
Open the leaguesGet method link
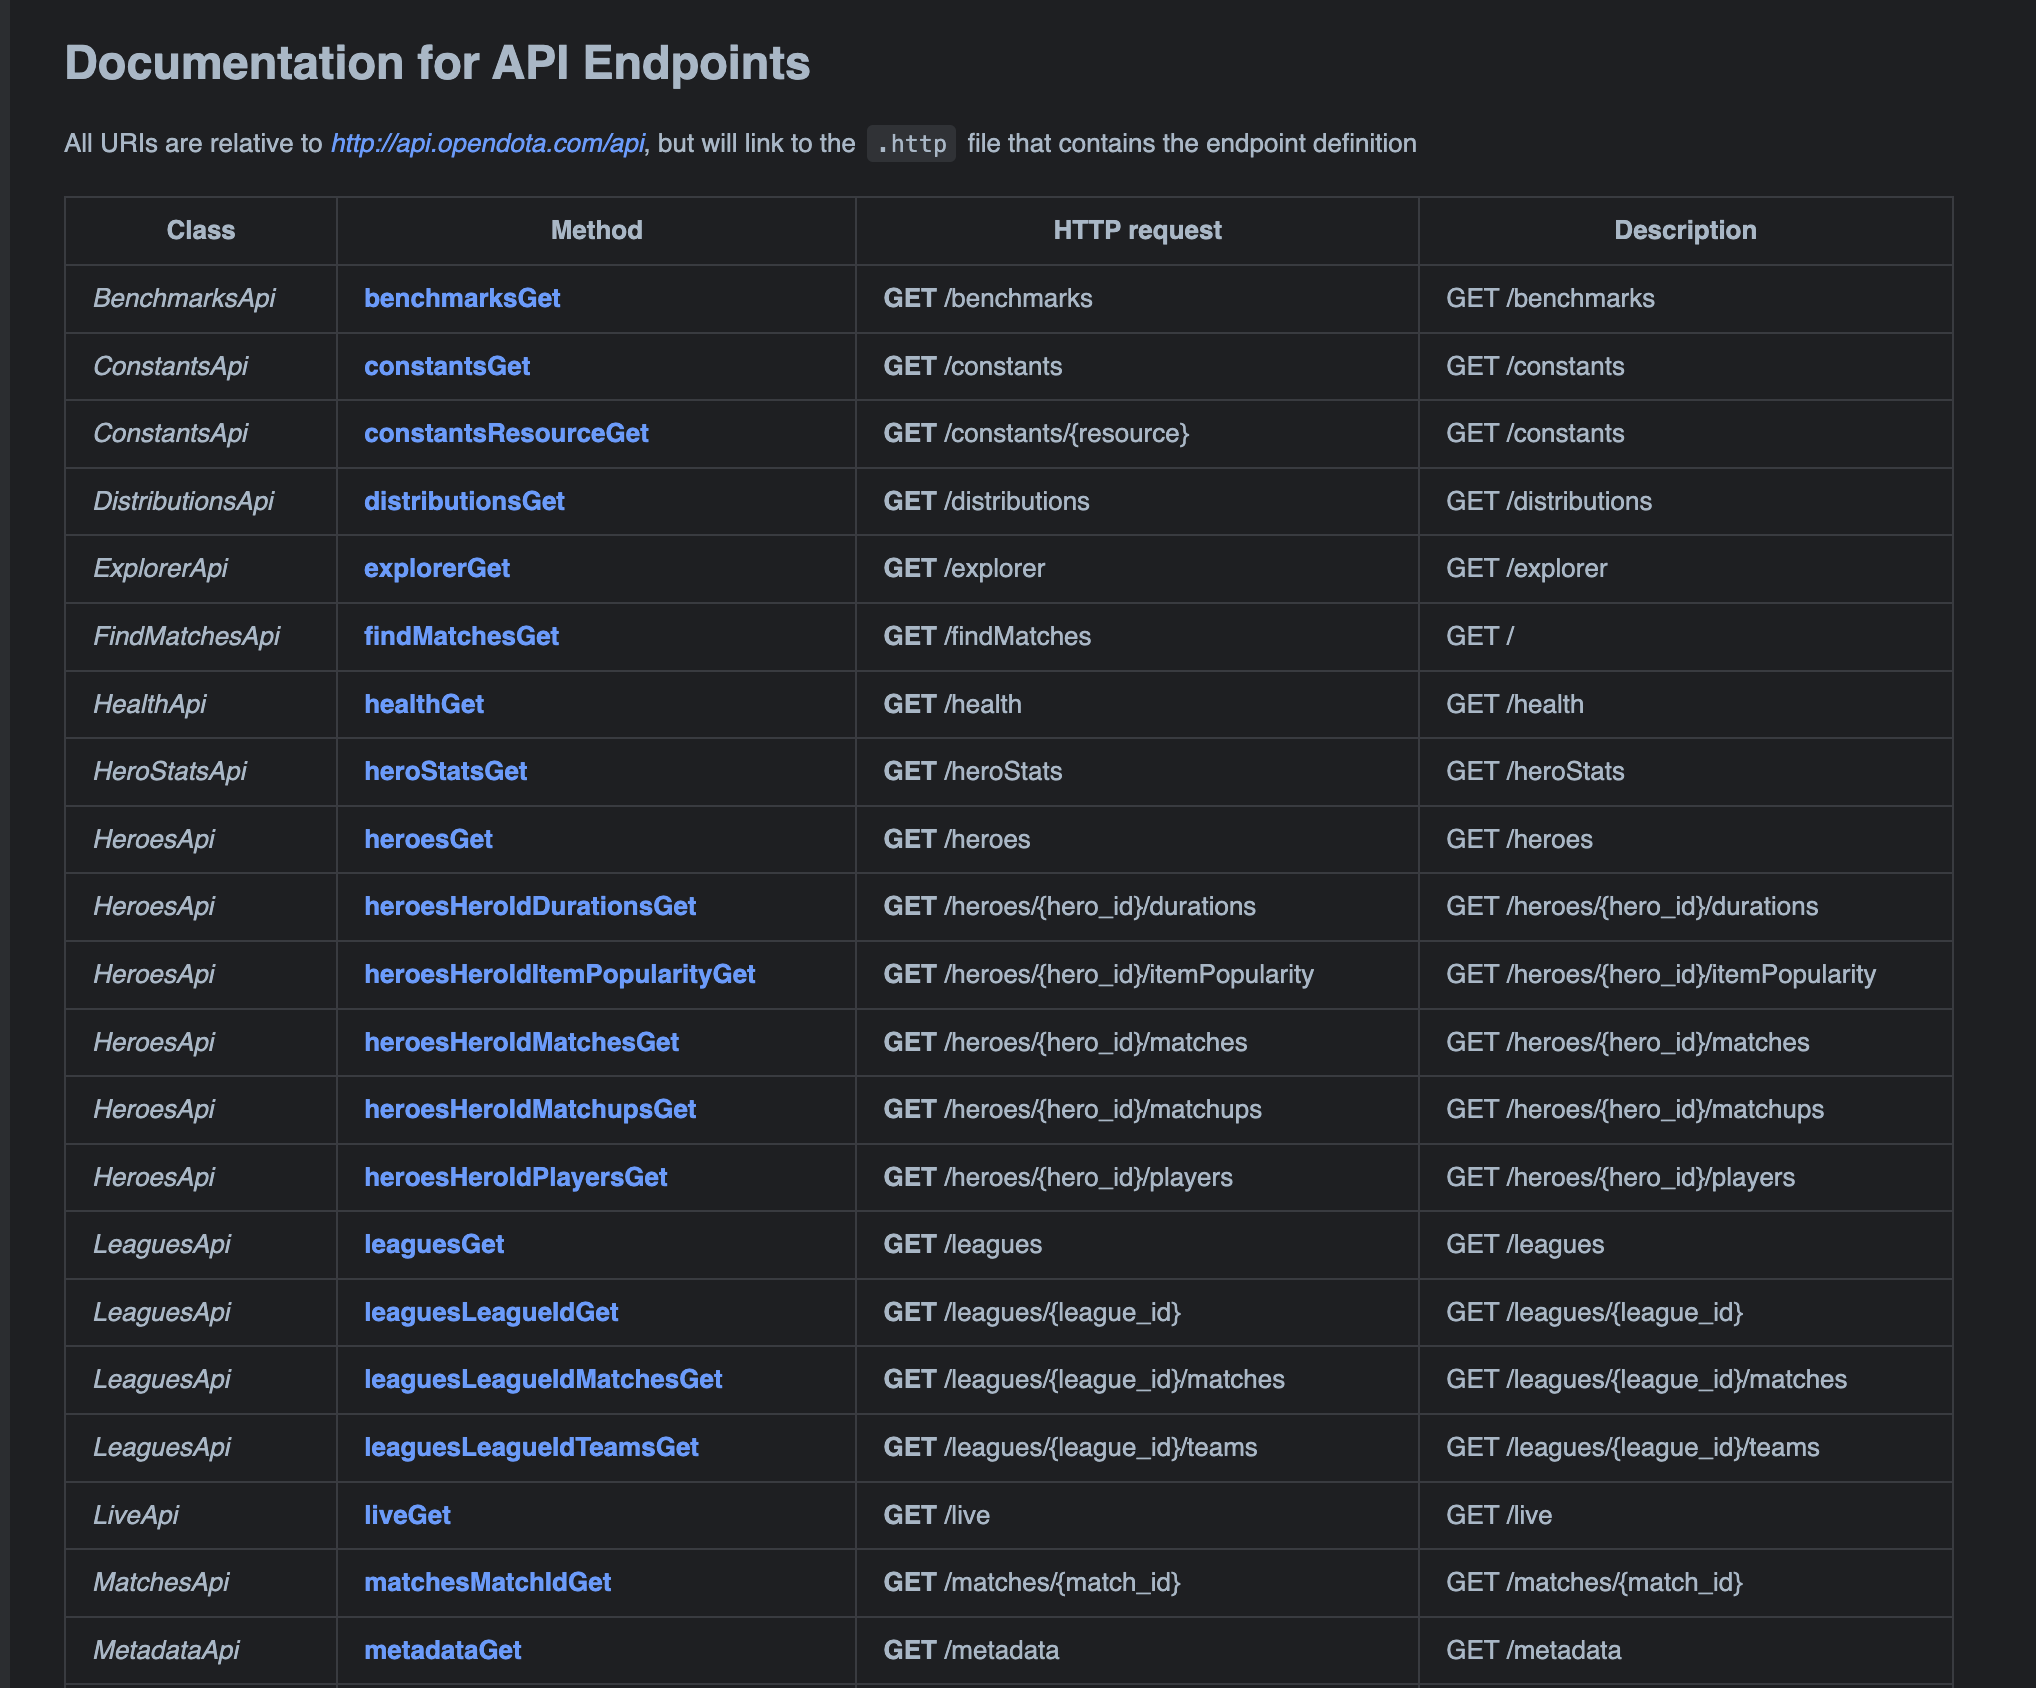434,1244
